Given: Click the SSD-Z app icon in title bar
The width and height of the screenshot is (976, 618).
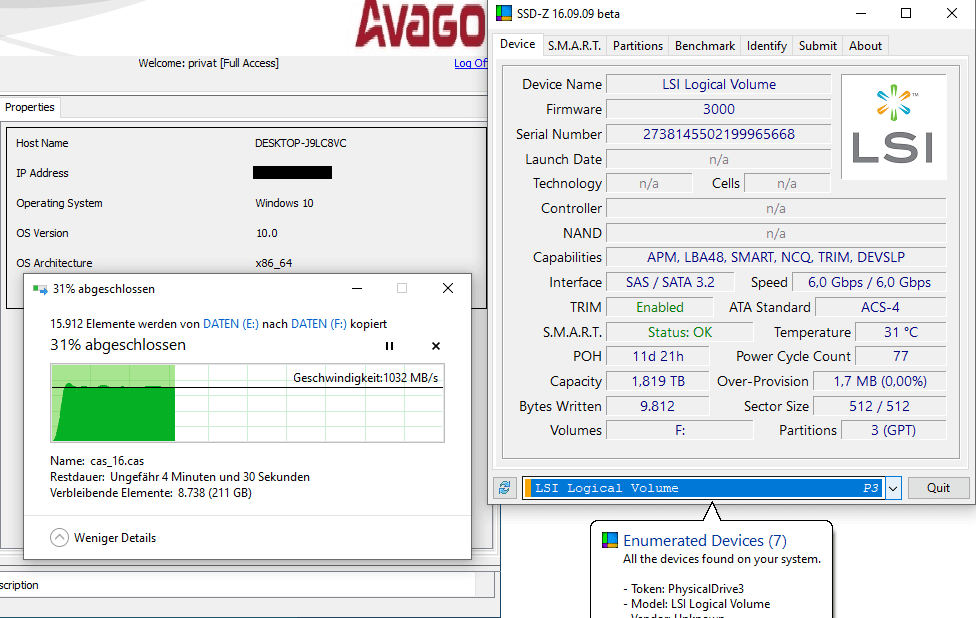Looking at the screenshot, I should (x=504, y=13).
